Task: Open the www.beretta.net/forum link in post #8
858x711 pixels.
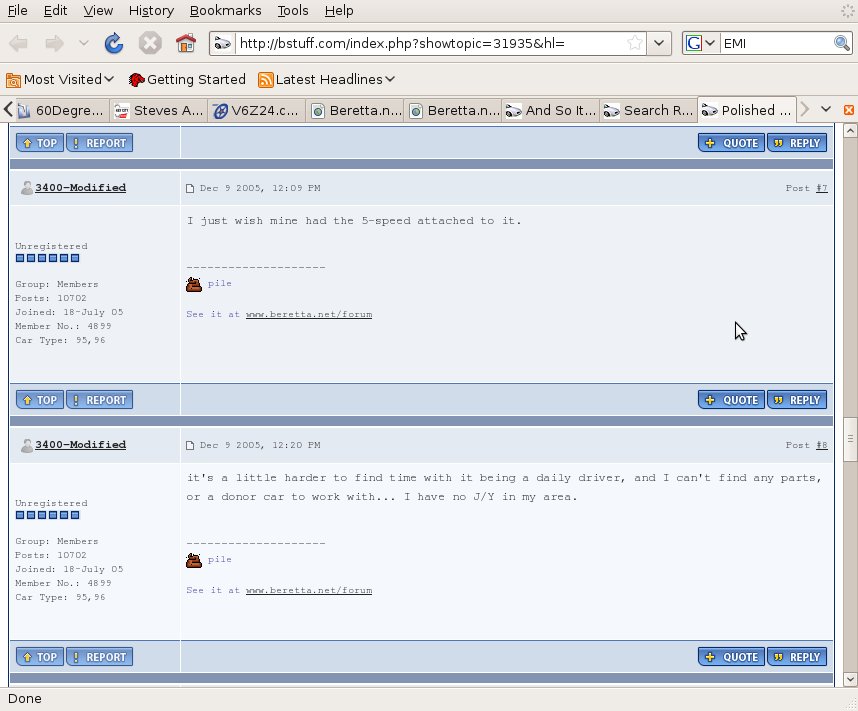Action: pyautogui.click(x=308, y=591)
